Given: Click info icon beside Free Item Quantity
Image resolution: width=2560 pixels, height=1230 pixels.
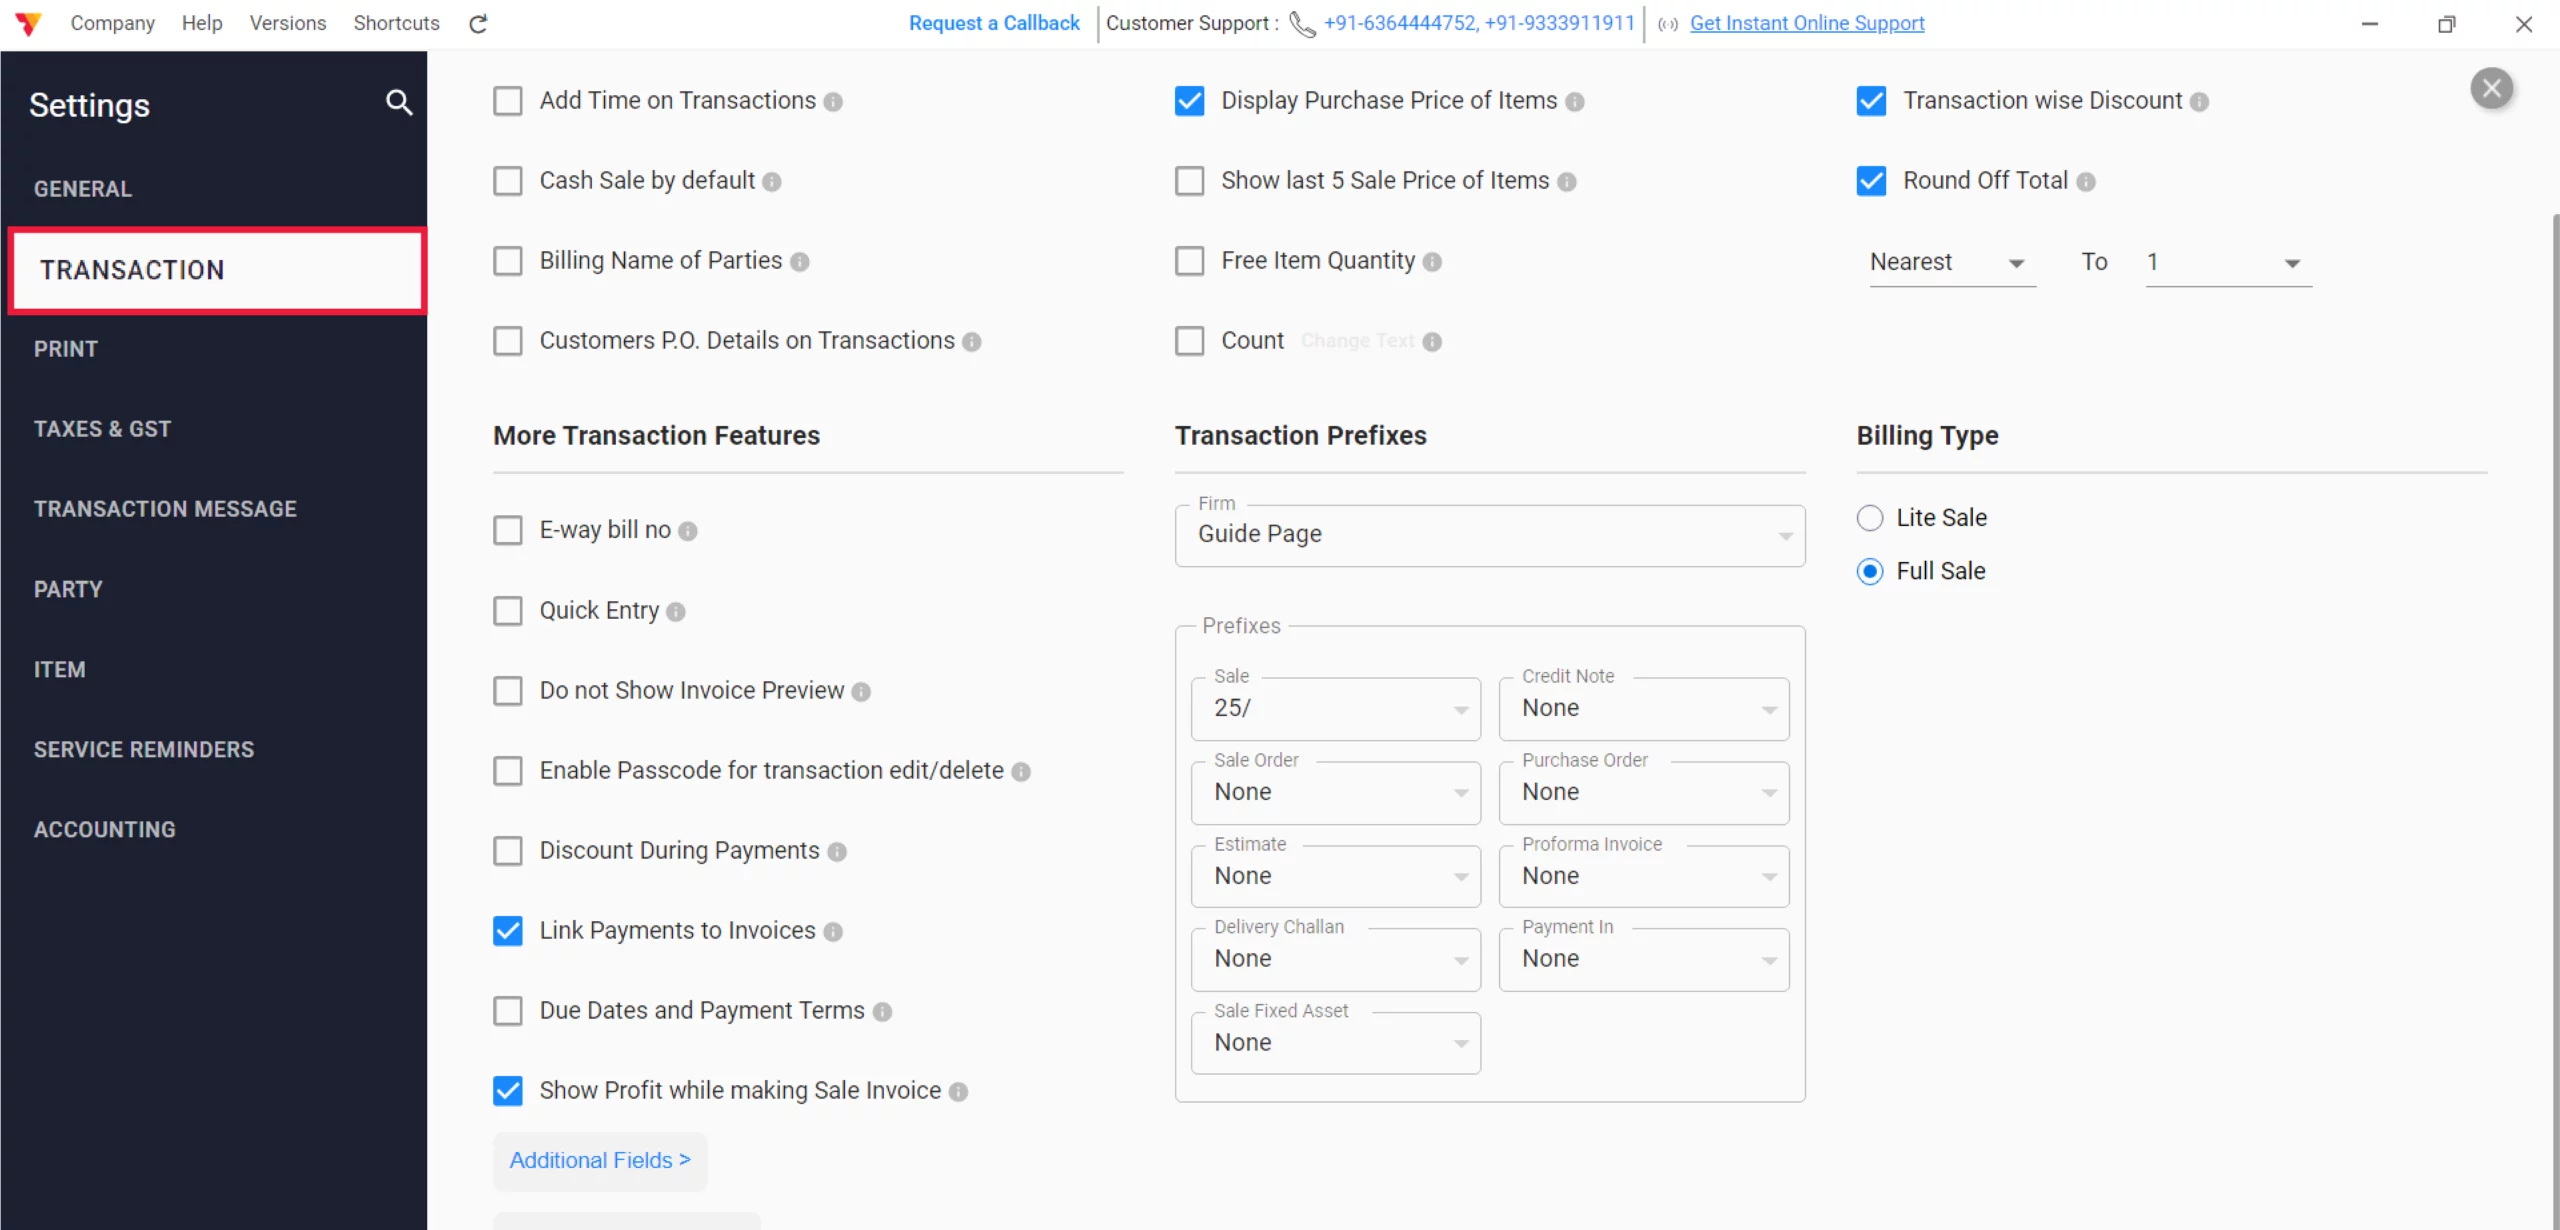Looking at the screenshot, I should tap(1432, 262).
